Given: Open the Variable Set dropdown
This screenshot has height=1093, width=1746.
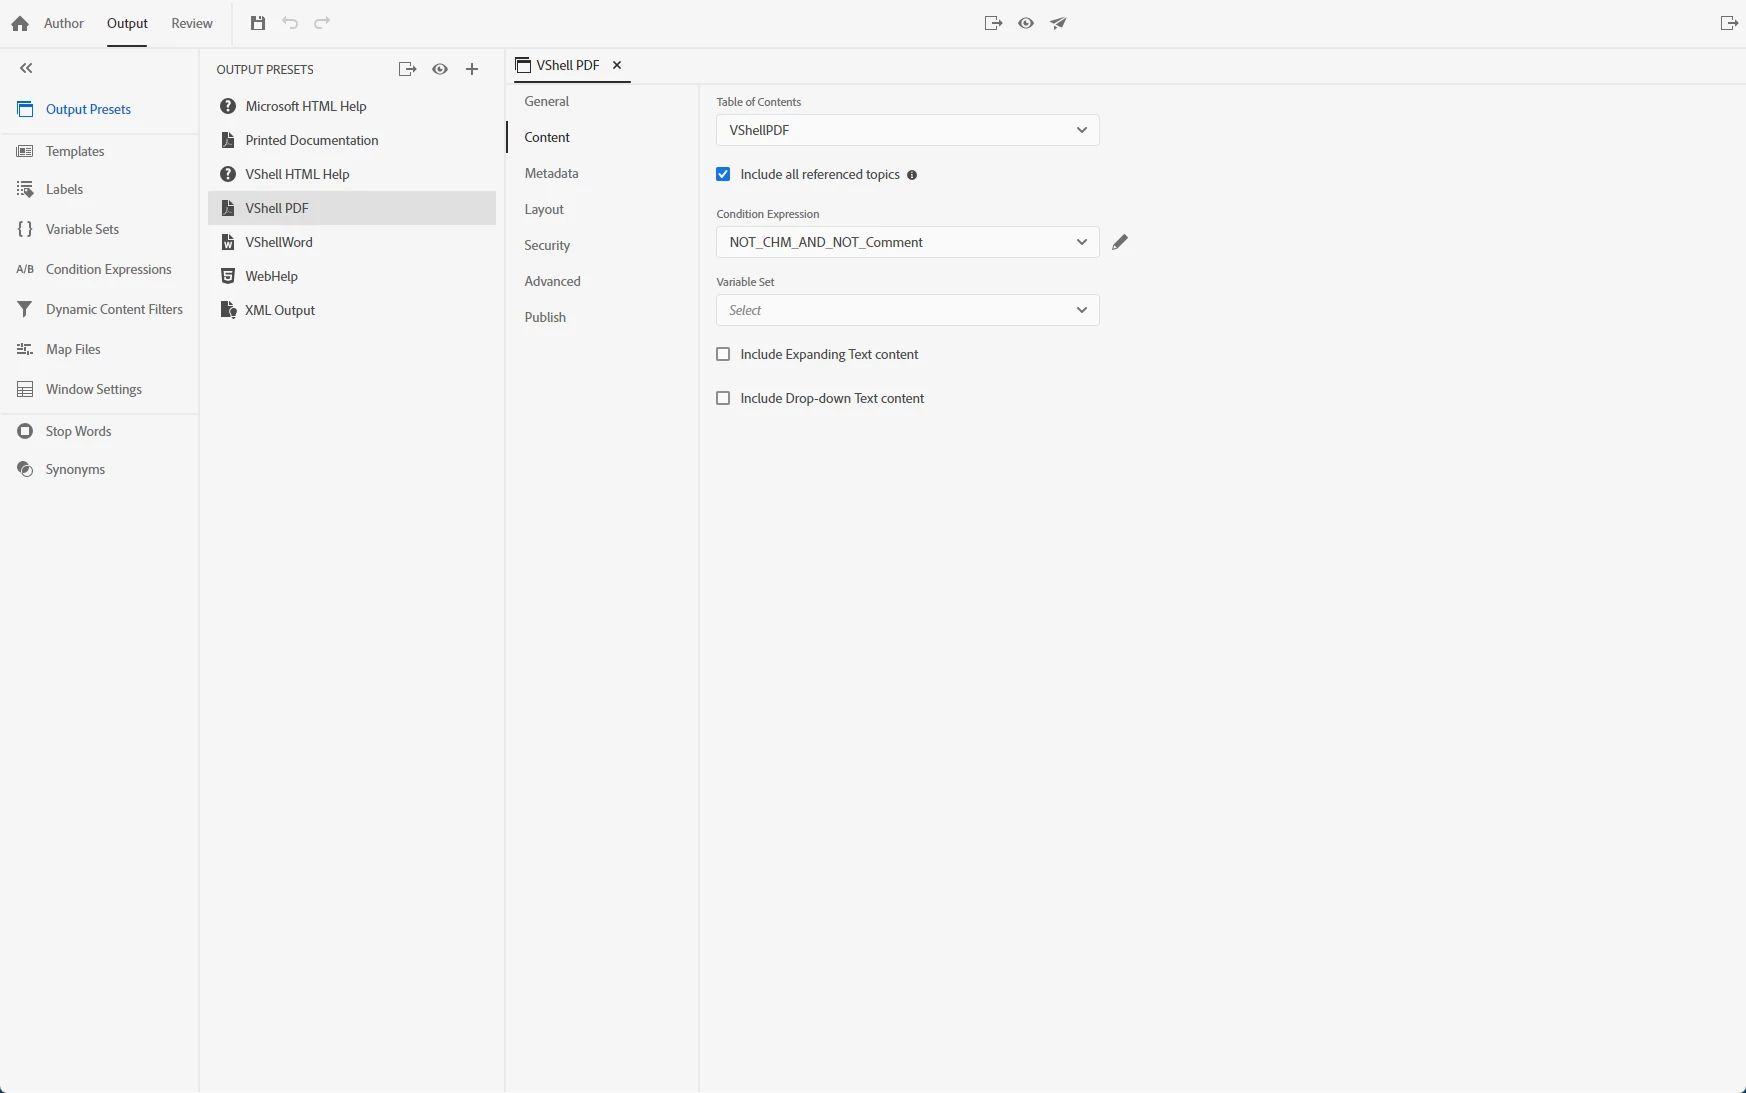Looking at the screenshot, I should [908, 310].
